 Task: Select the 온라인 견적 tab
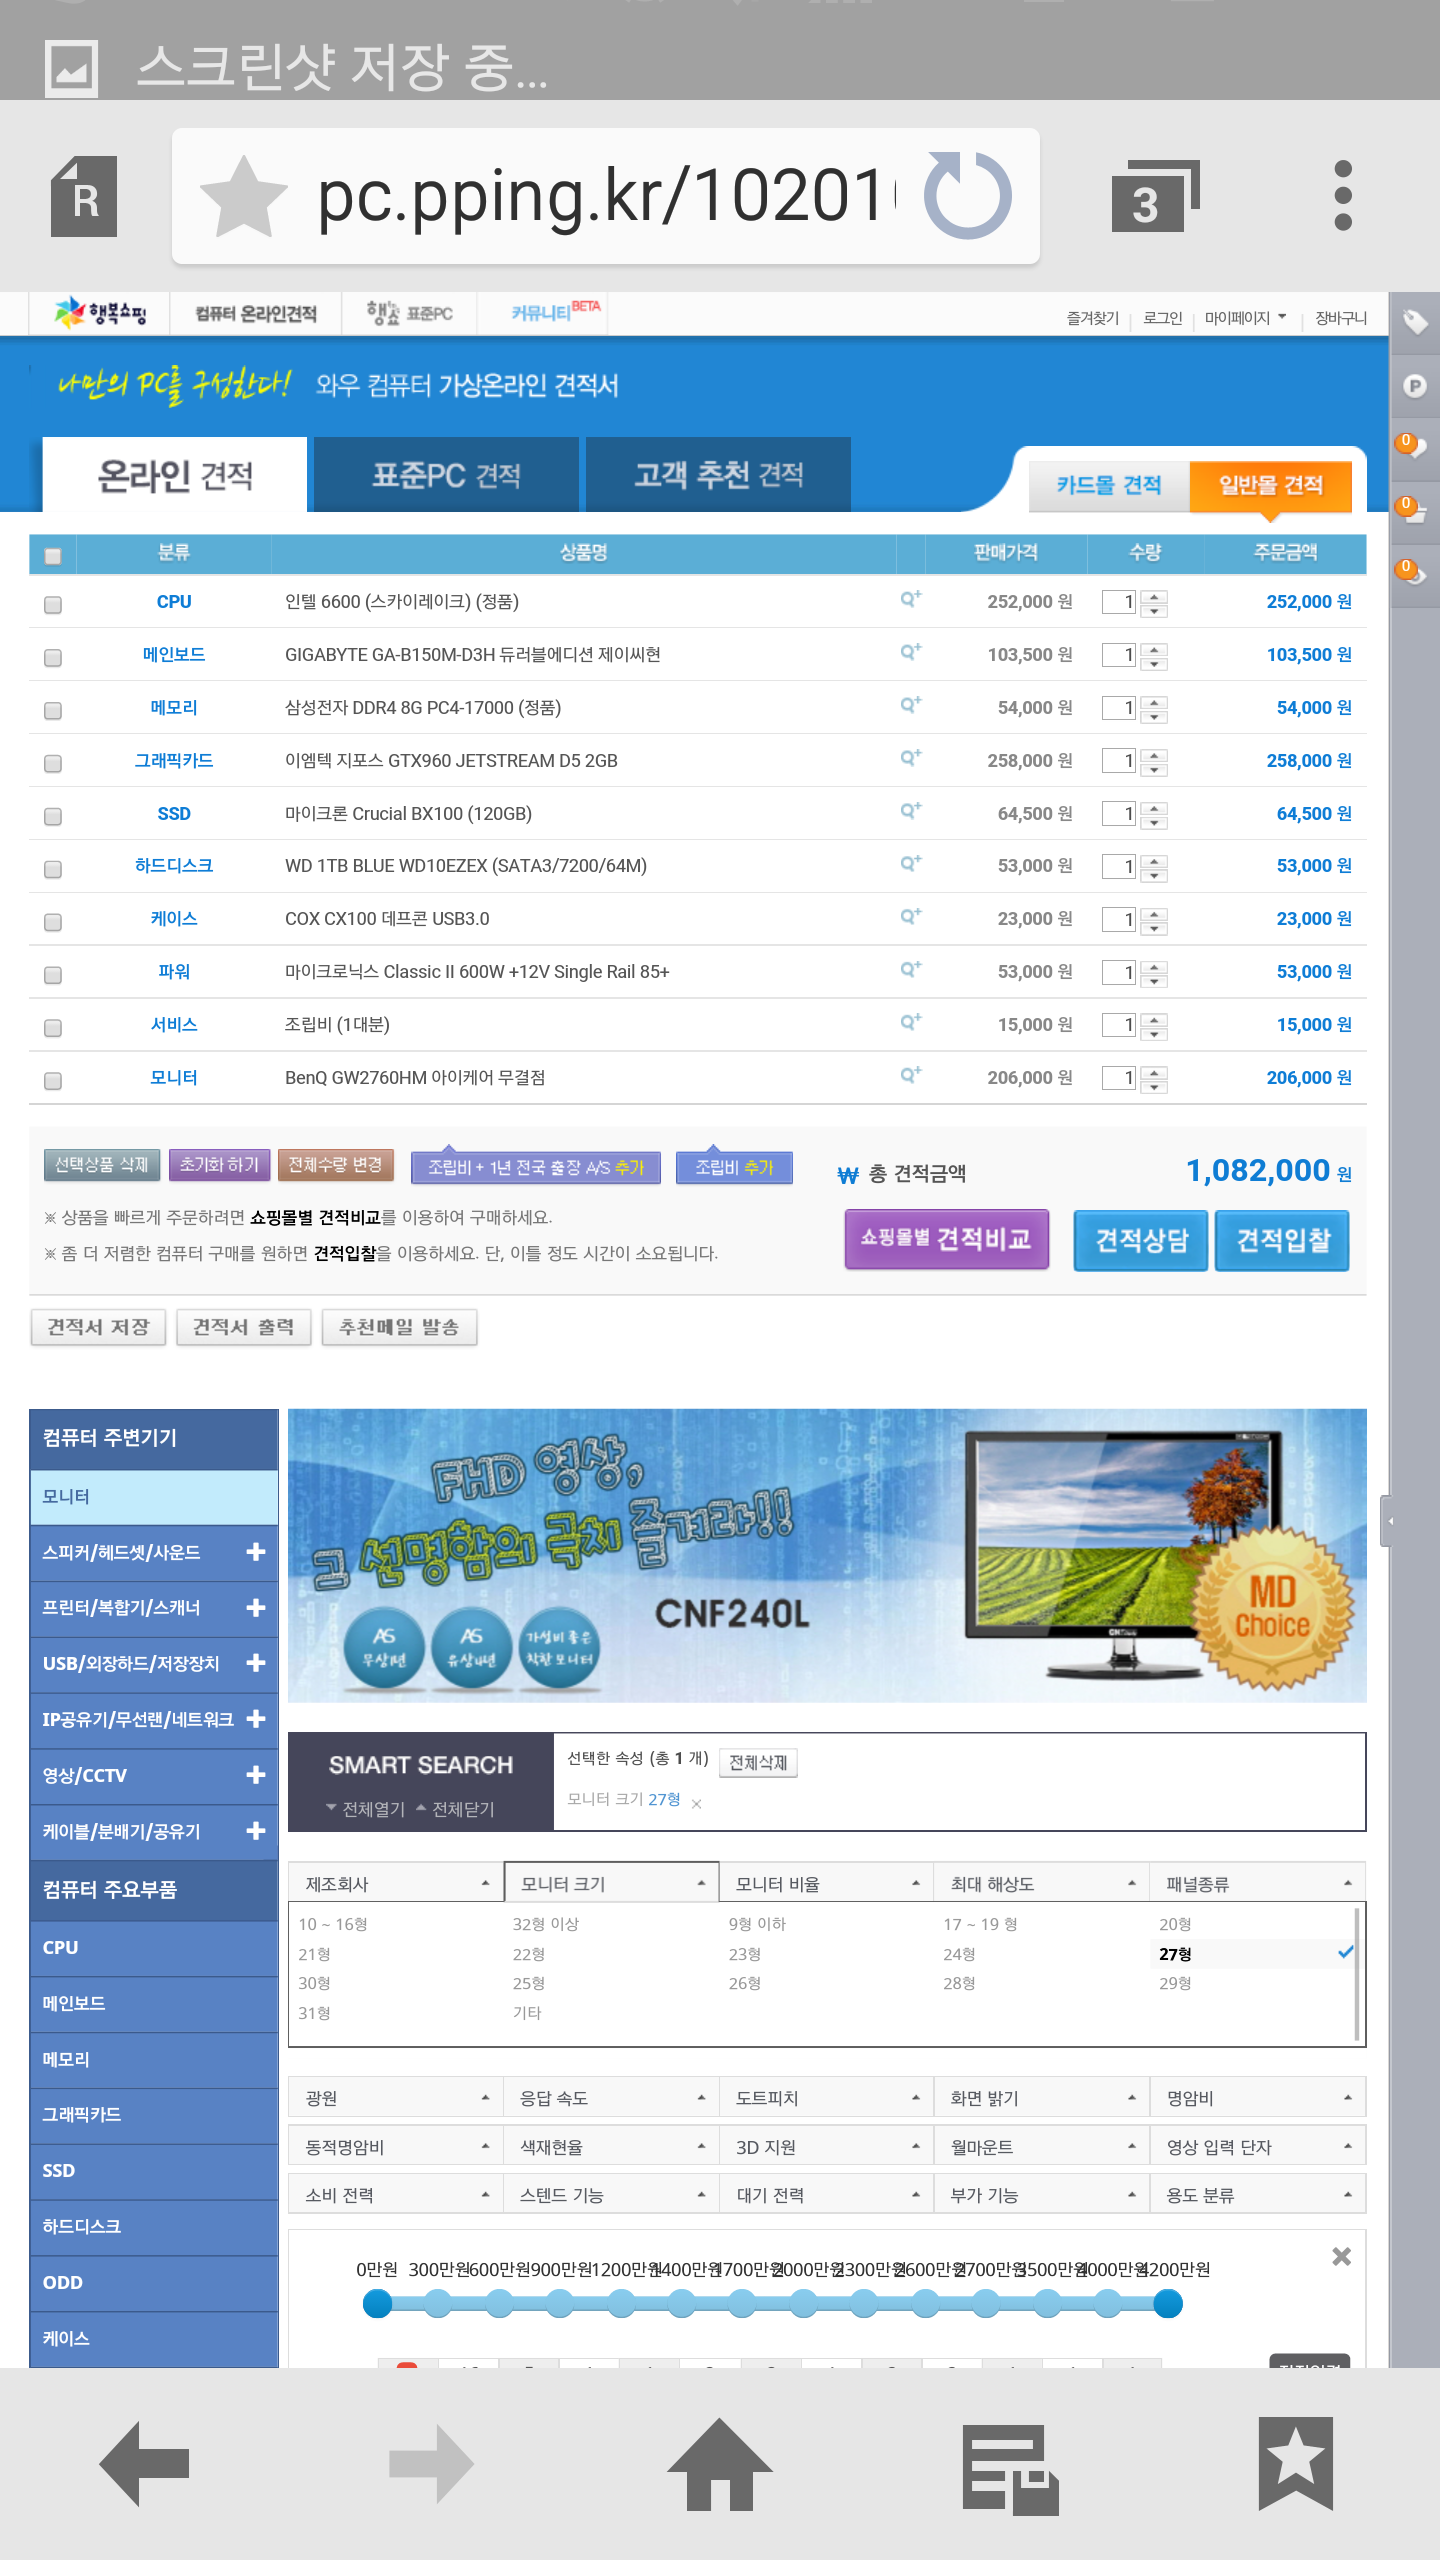tap(175, 474)
